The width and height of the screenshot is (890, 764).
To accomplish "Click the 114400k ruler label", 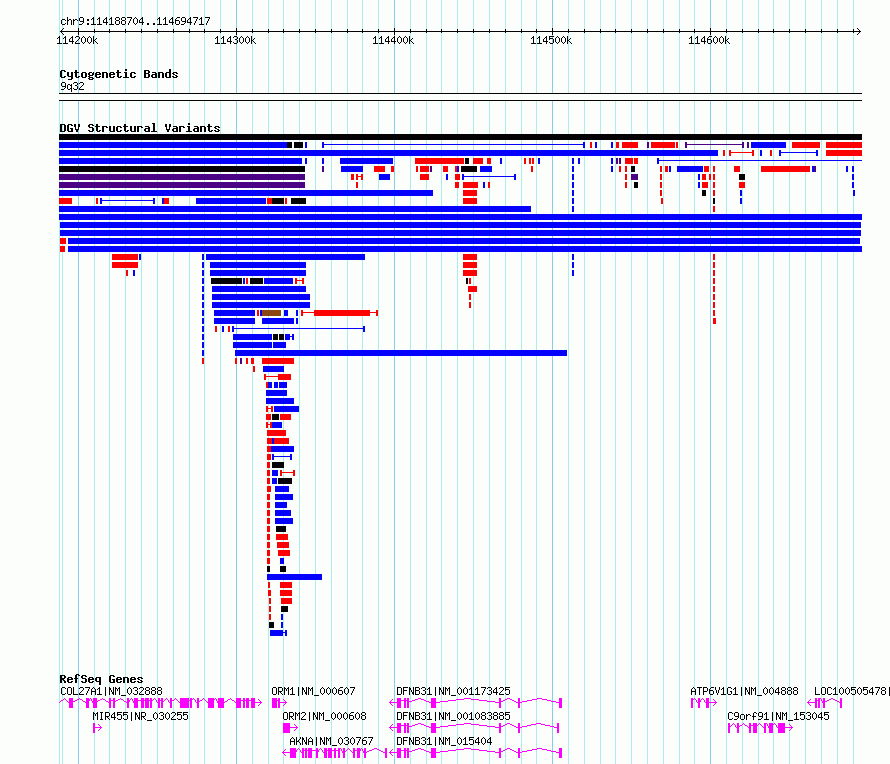I will click(x=393, y=40).
